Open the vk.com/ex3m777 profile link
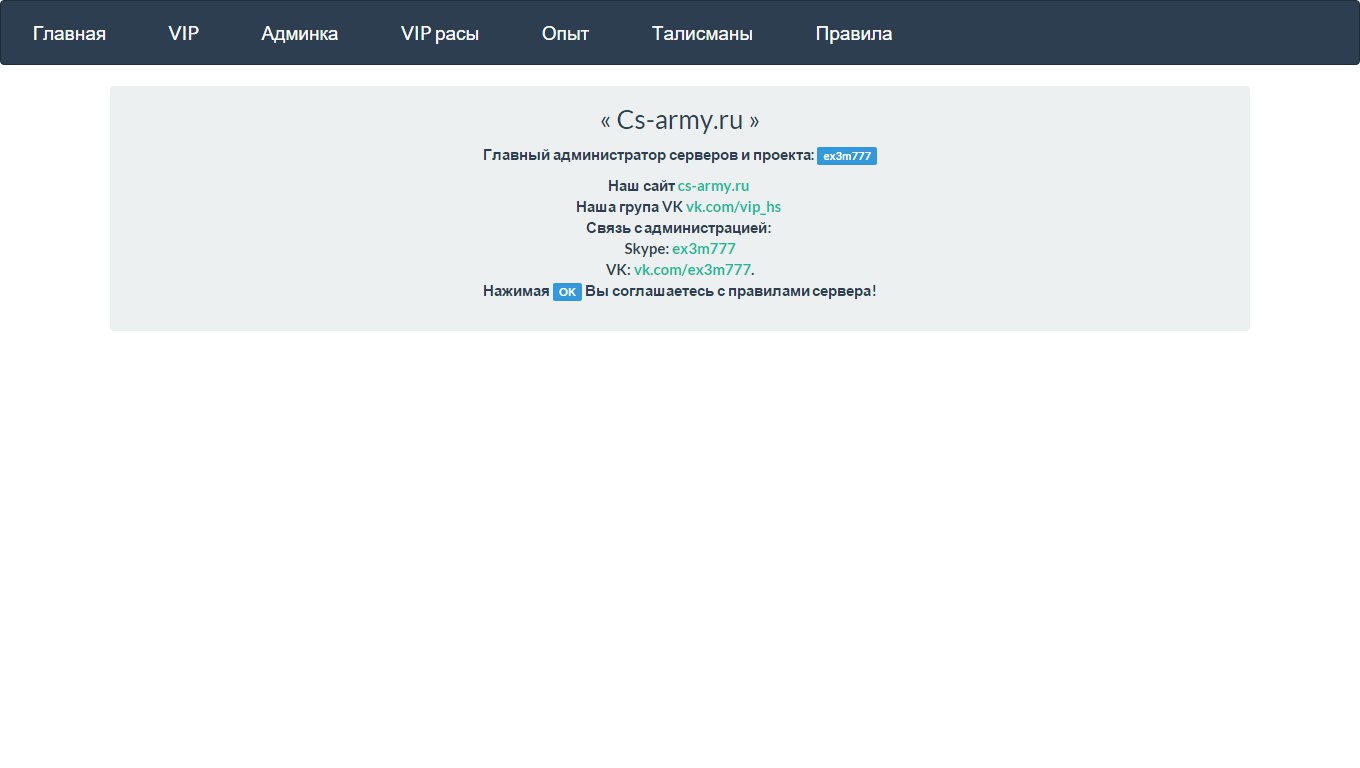Screen dimensions: 1360x768 click(x=692, y=270)
